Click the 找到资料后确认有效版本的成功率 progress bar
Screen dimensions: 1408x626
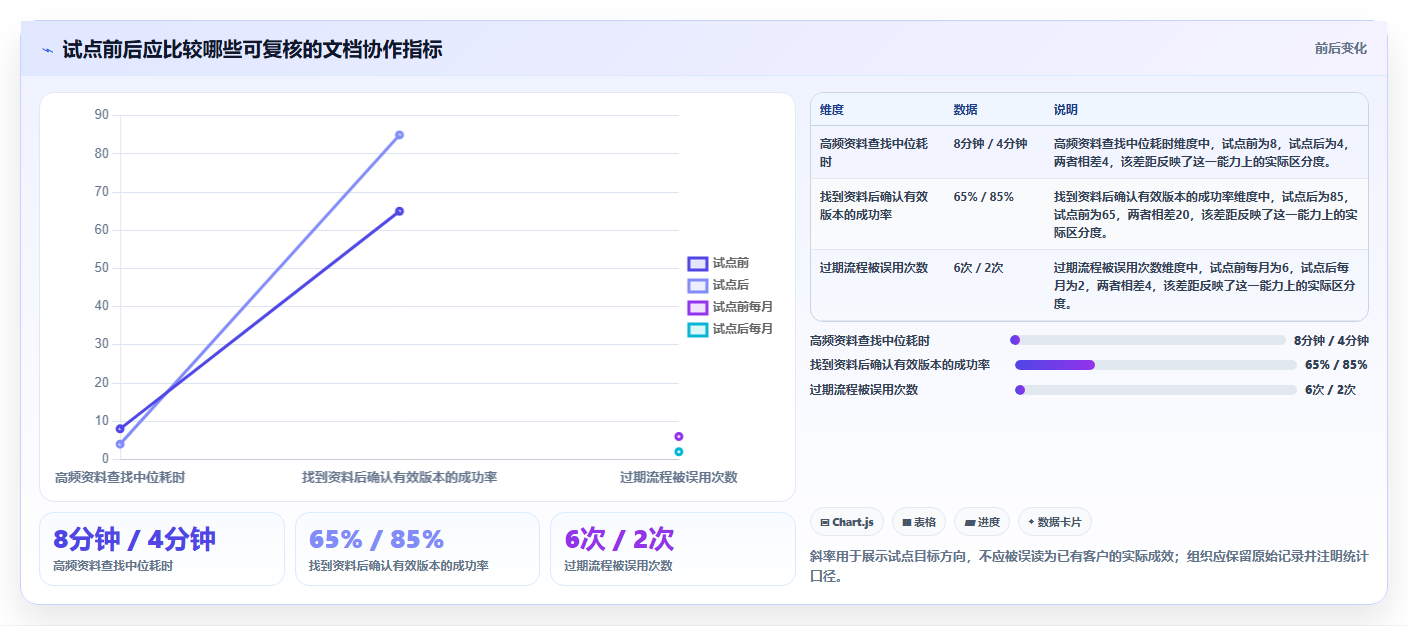pos(1155,365)
